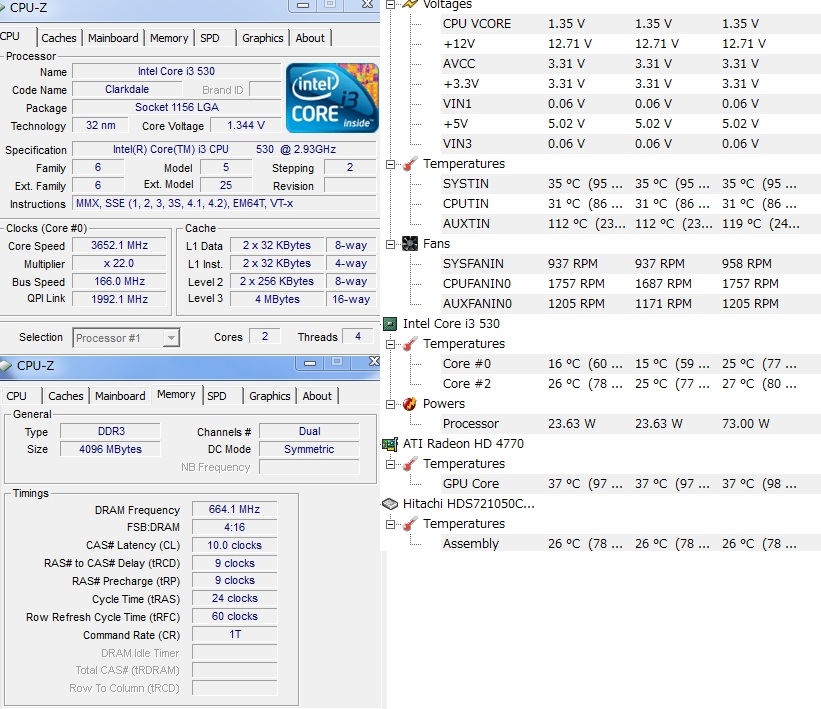Open Graphics tab in upper CPU-Z window

[x=262, y=38]
